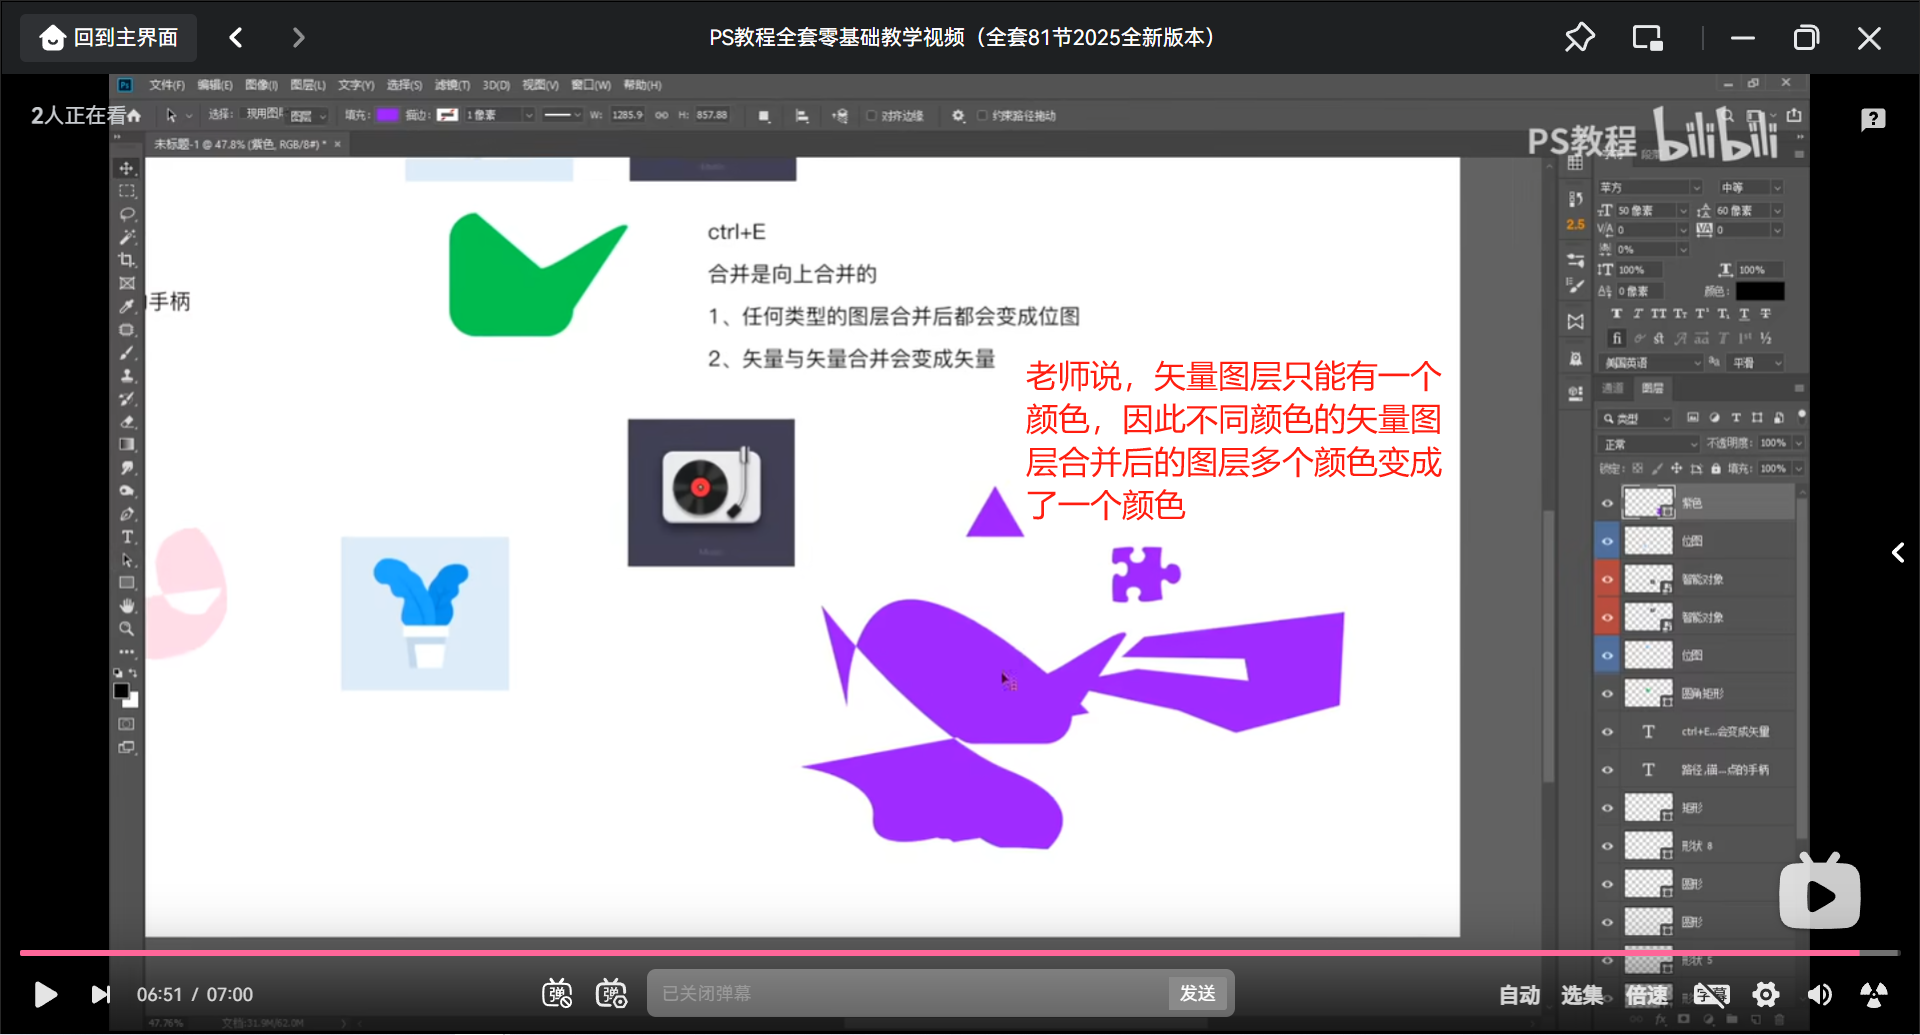
Task: Enable the 约束路径拖动 checkbox
Action: point(982,116)
